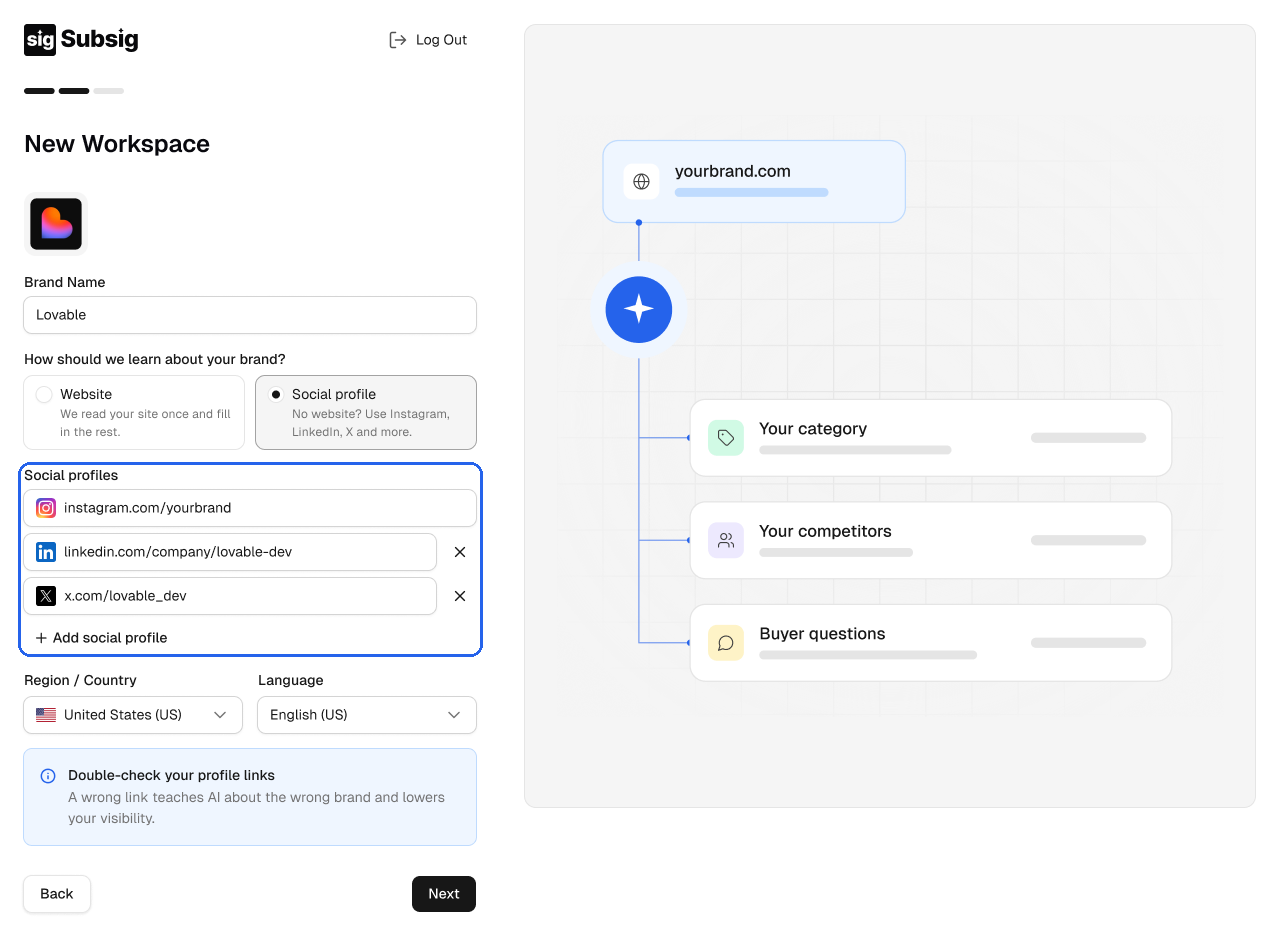
Task: Click the instagram.com/yourbrand input field
Action: [x=250, y=508]
